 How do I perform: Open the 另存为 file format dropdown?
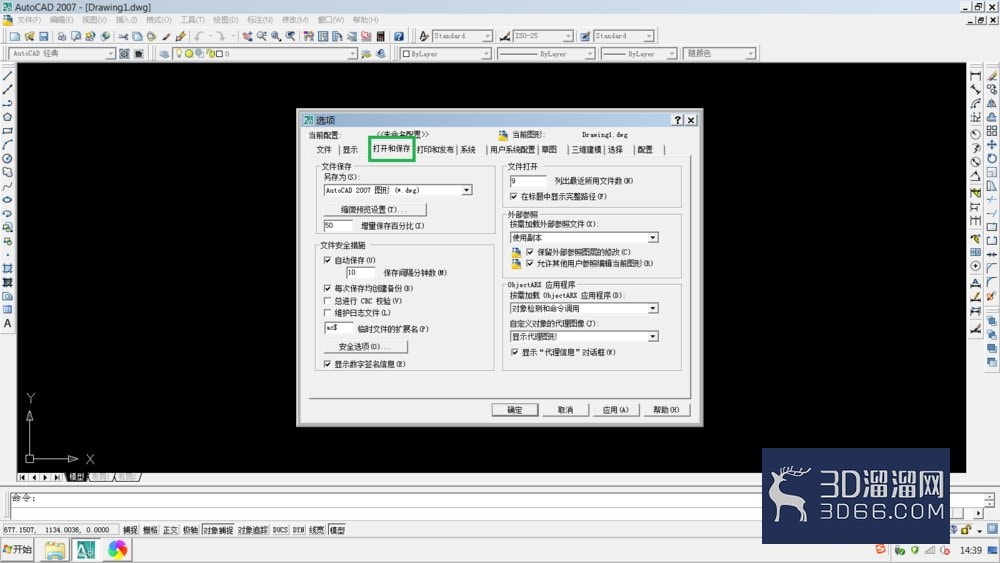467,190
